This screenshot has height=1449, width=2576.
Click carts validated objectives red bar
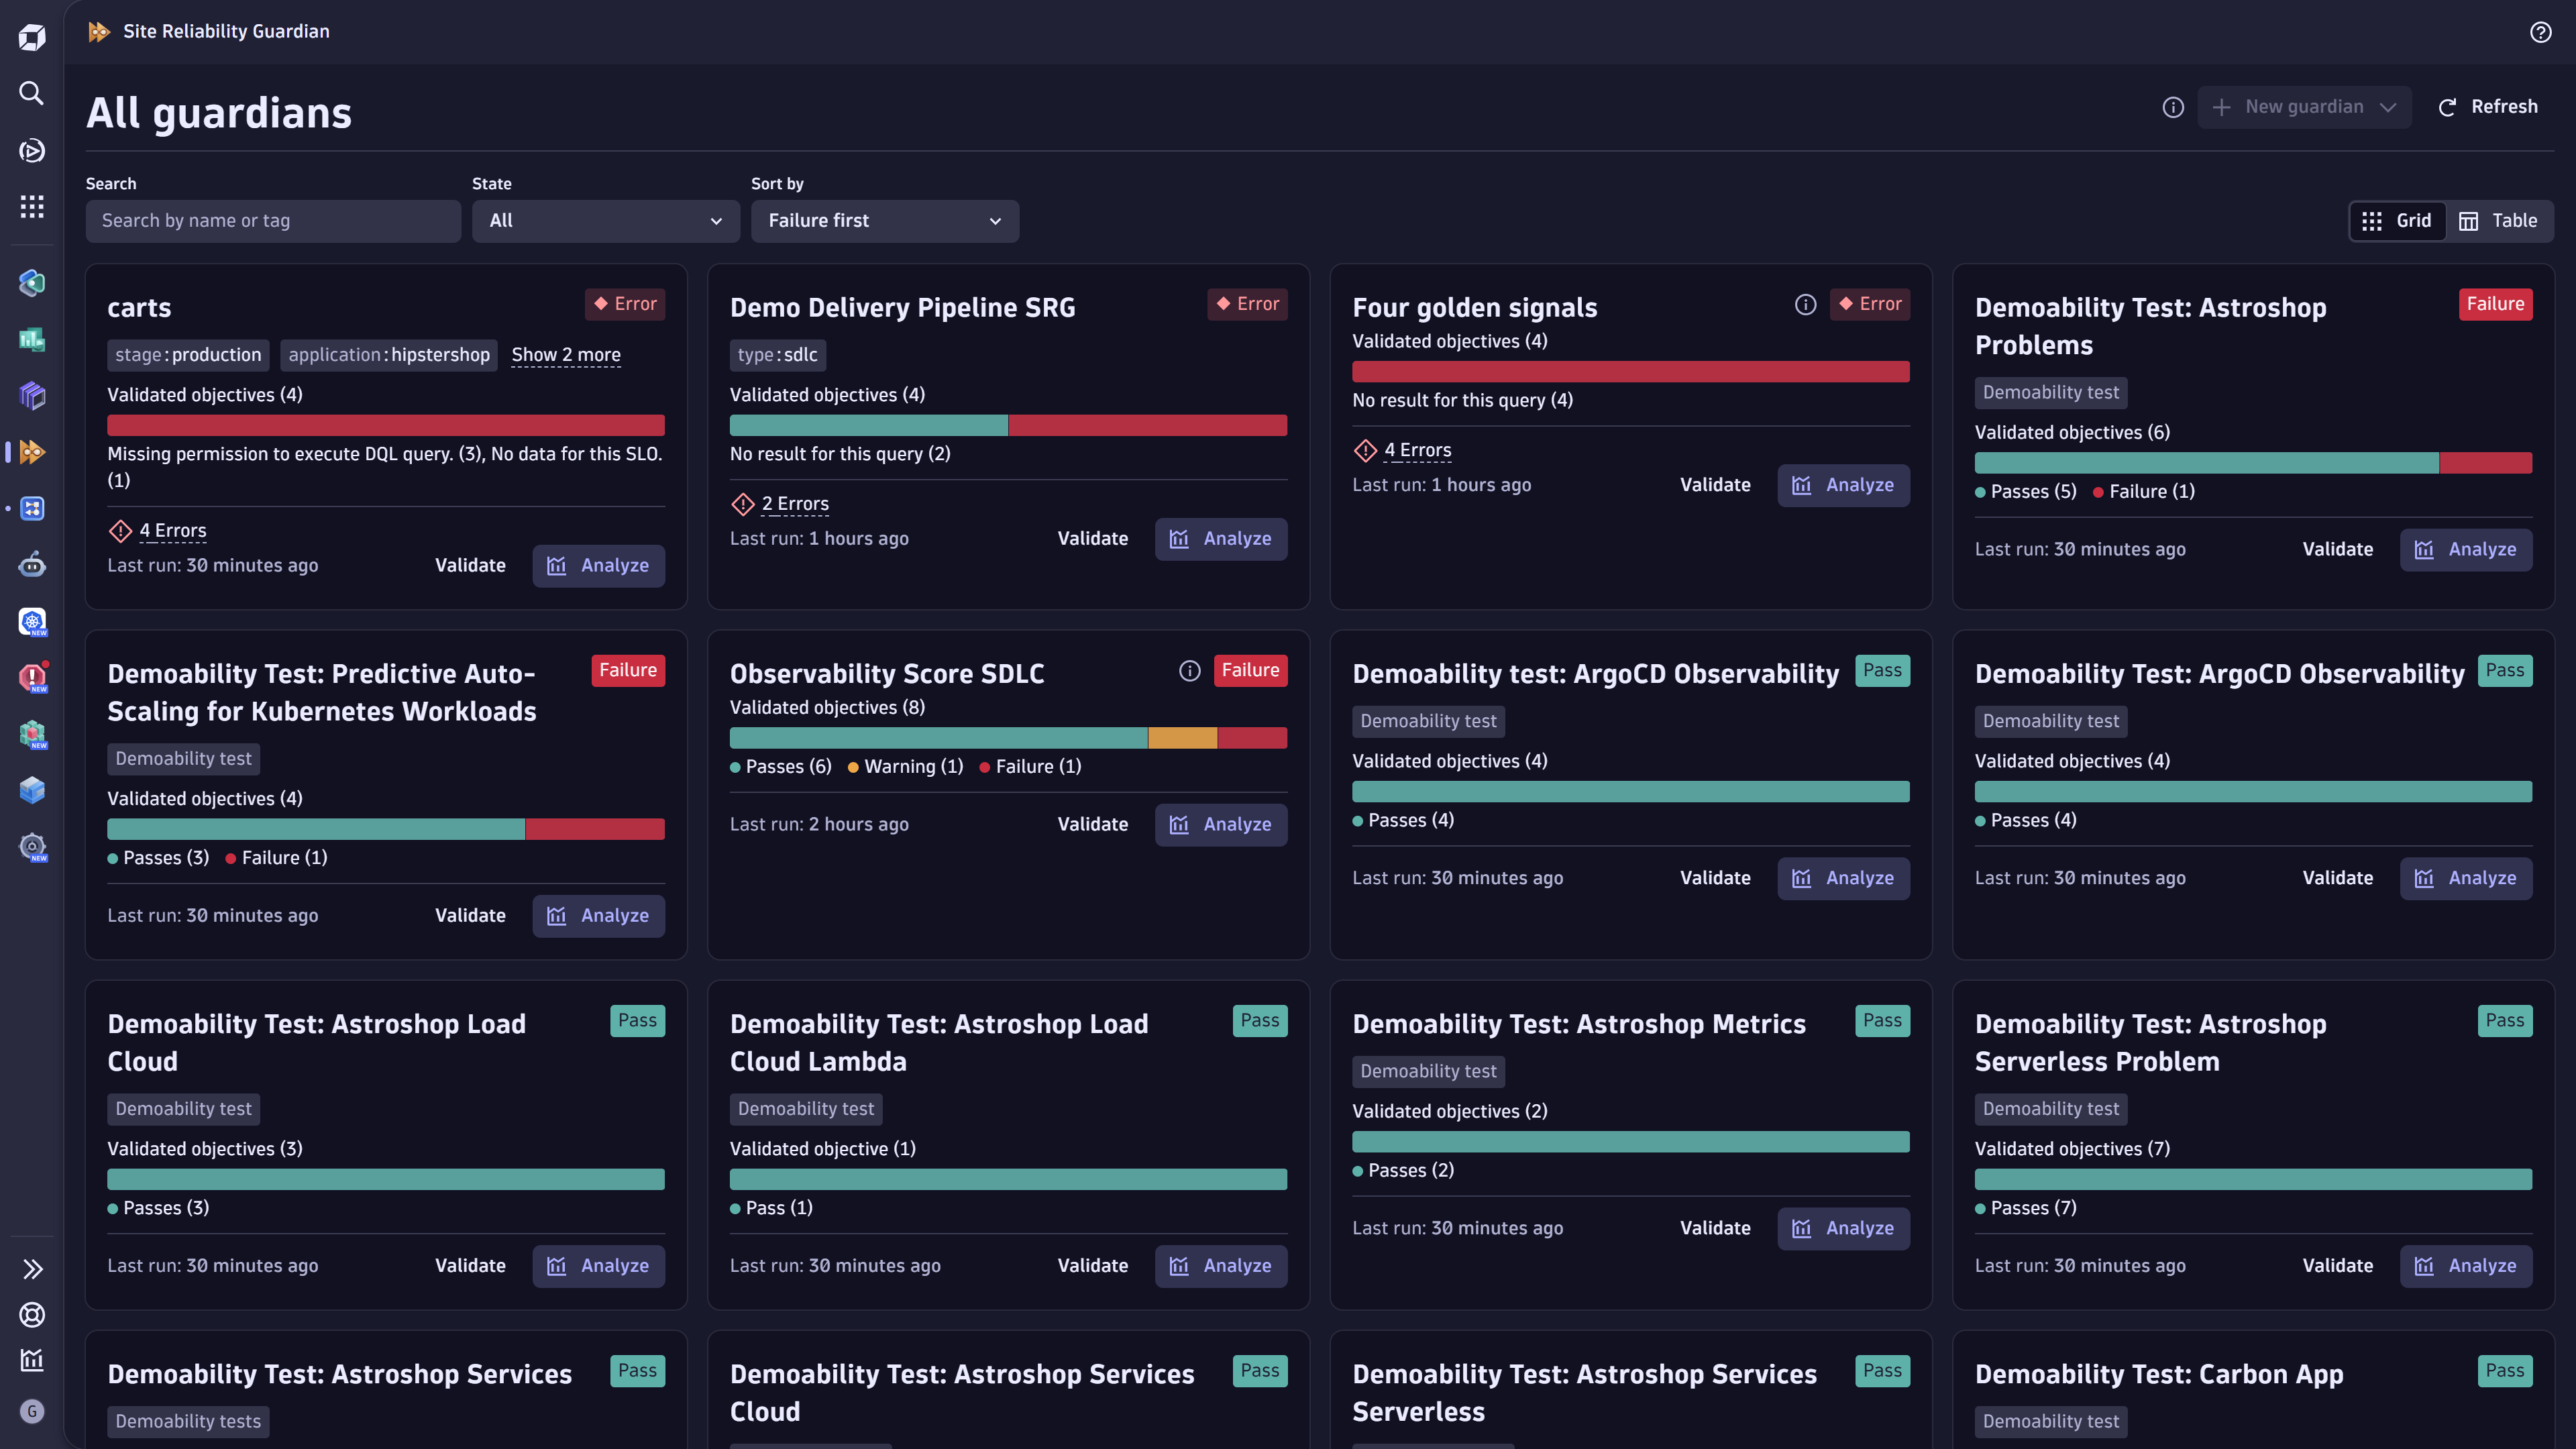[x=385, y=425]
